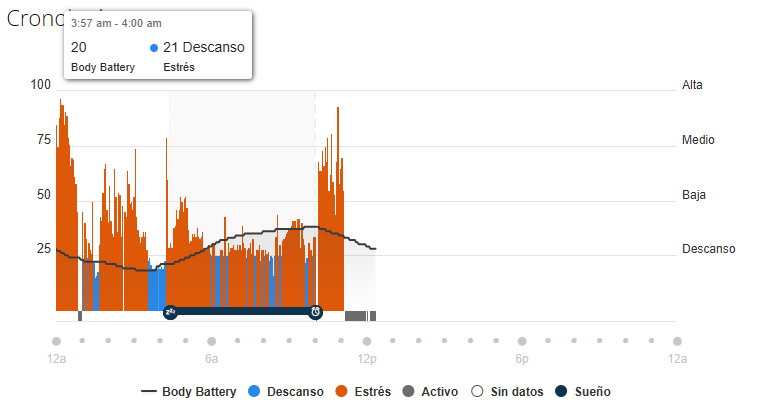Click the Medio stress level label

click(x=697, y=140)
